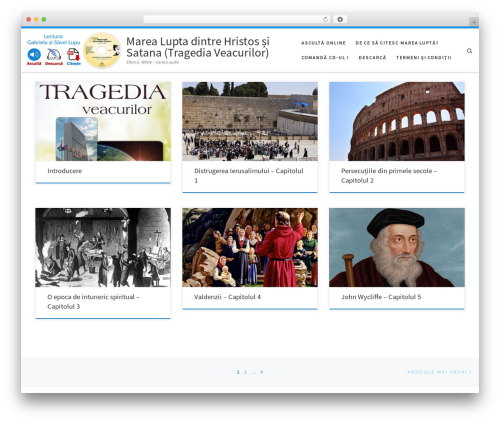Open Termeni și condiții menu item
This screenshot has width=500, height=423.
[424, 58]
